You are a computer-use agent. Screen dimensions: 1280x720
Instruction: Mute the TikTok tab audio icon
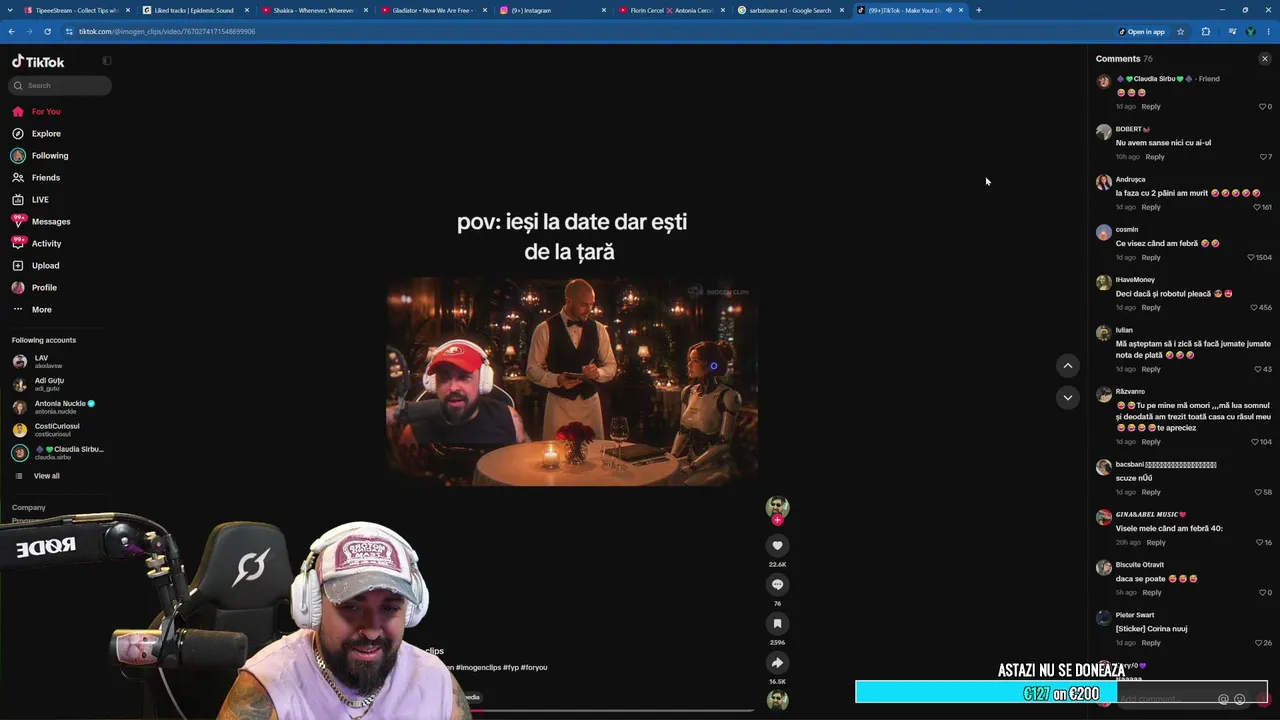pos(948,10)
